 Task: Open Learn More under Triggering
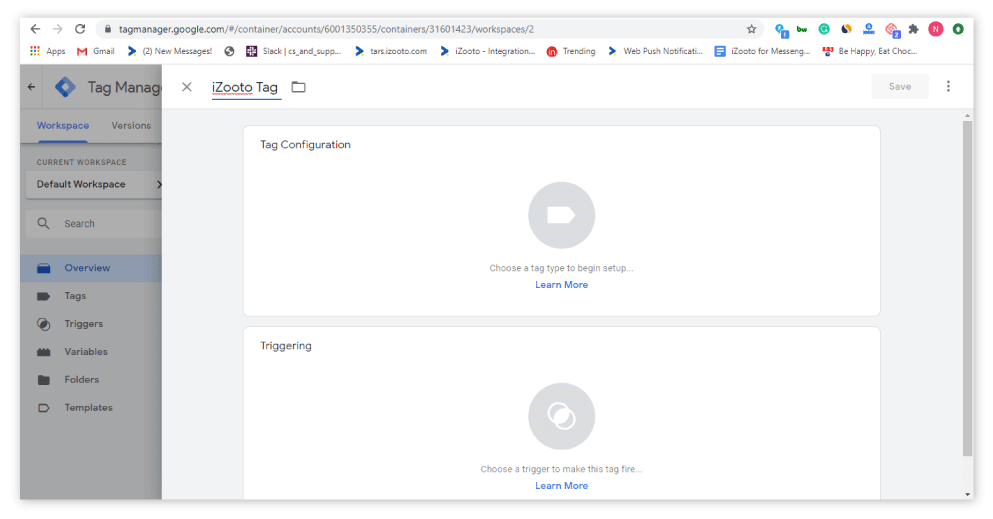(x=561, y=485)
